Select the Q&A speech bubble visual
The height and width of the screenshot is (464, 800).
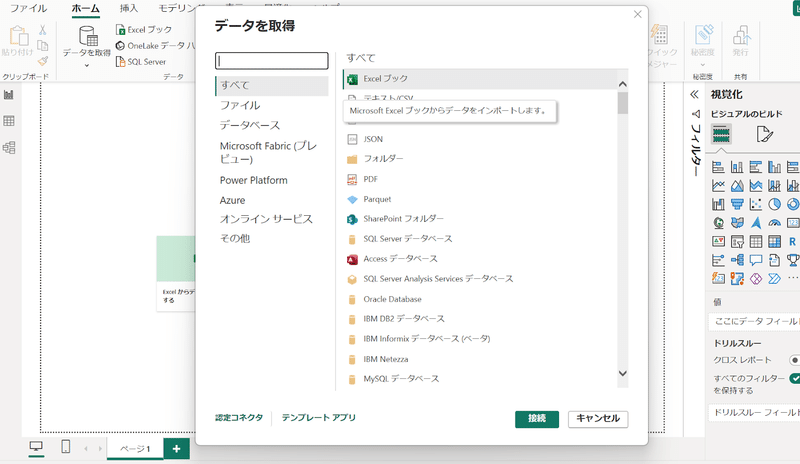click(756, 260)
